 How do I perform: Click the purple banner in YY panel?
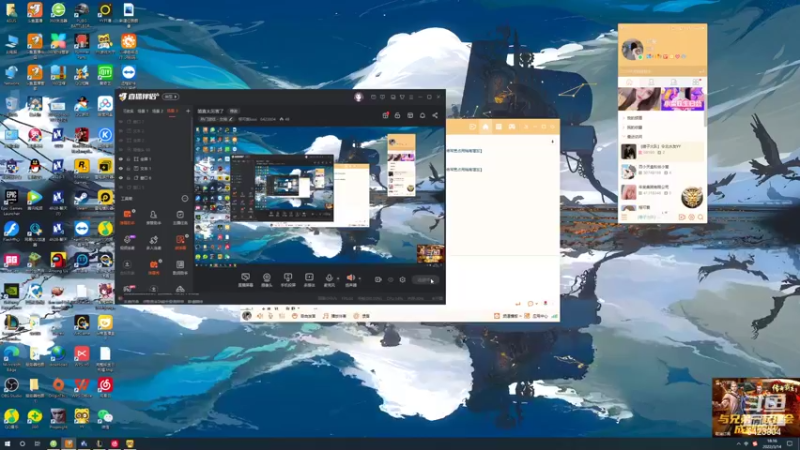click(x=683, y=99)
